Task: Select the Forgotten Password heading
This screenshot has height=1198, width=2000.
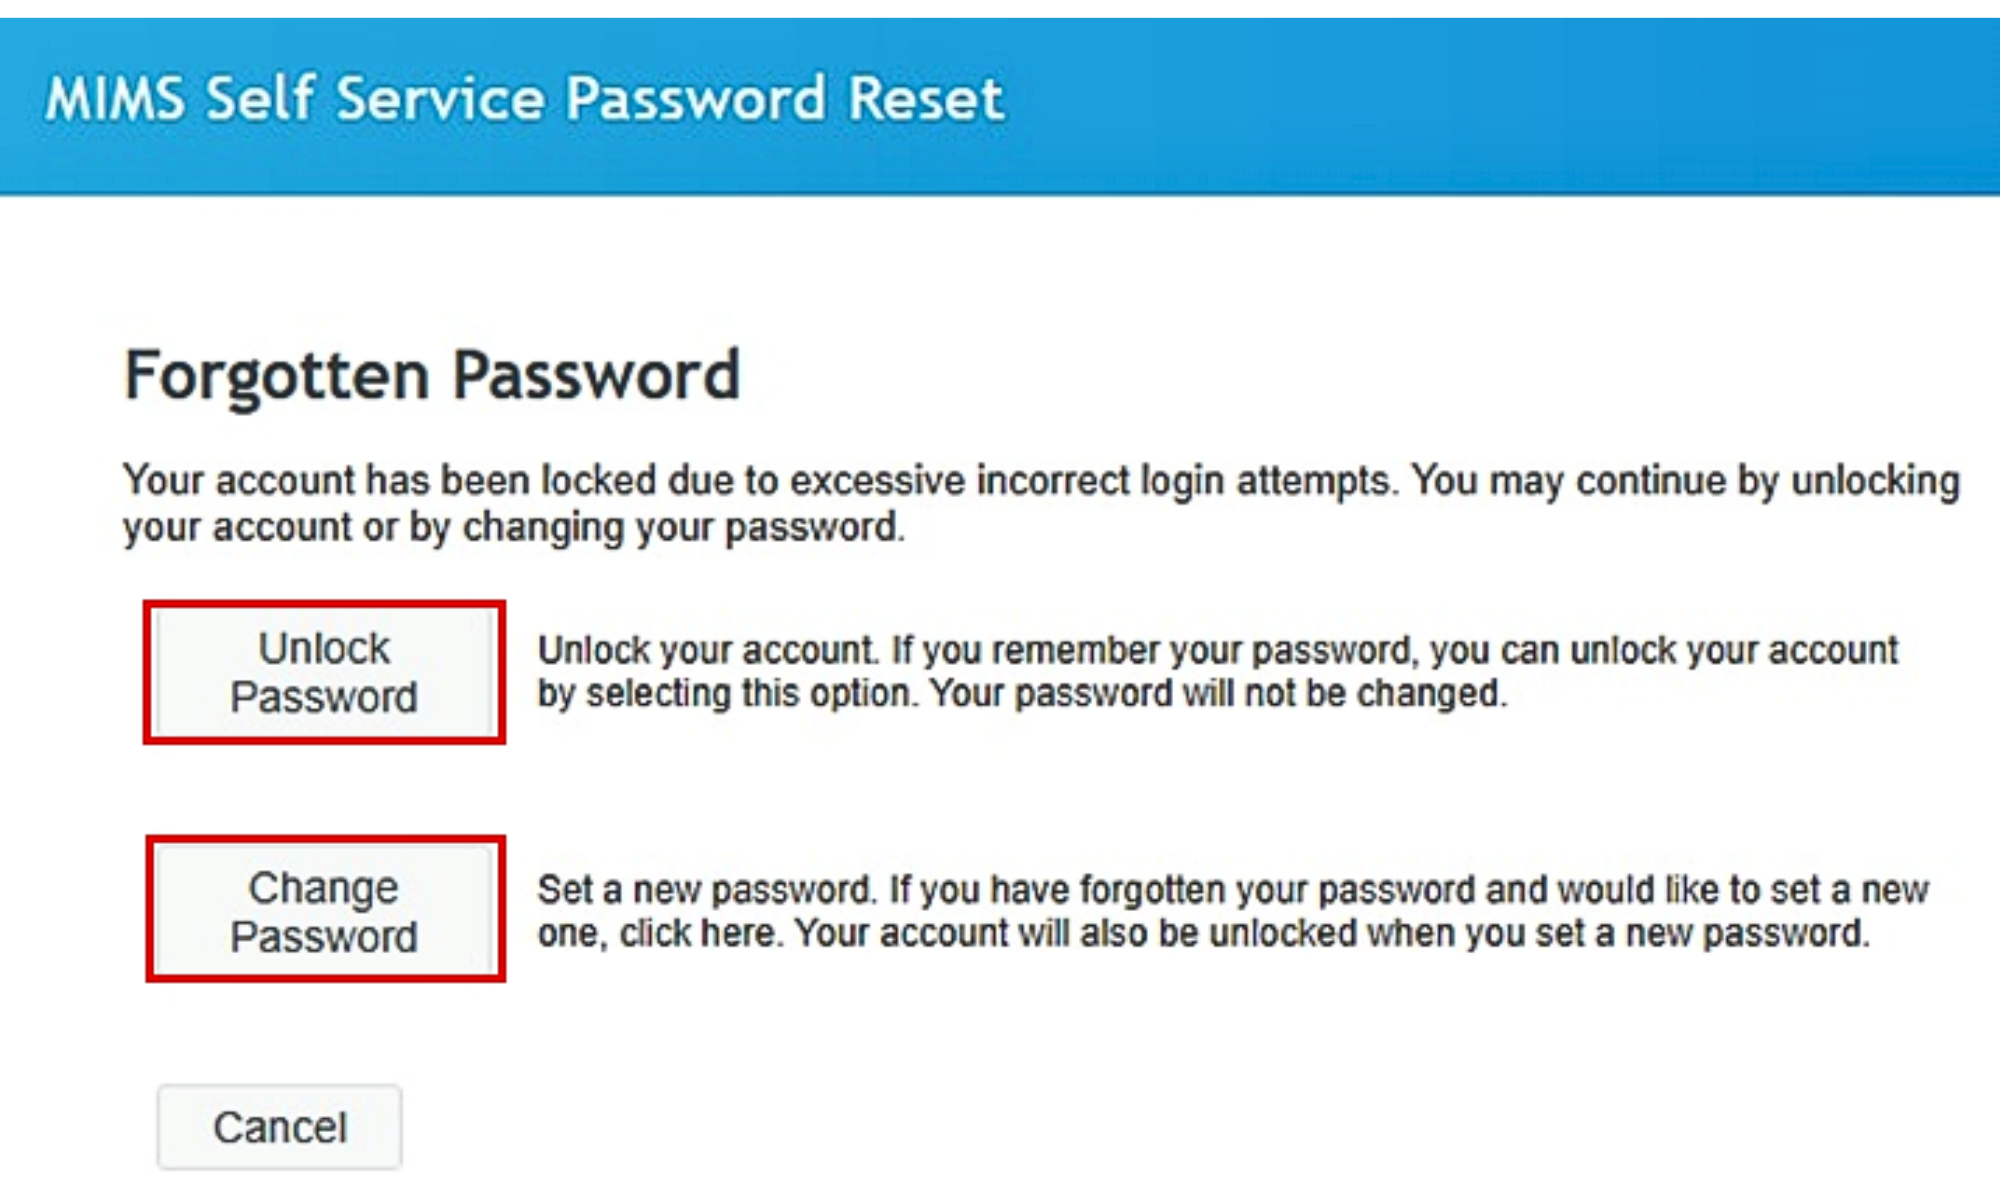Action: pyautogui.click(x=432, y=375)
